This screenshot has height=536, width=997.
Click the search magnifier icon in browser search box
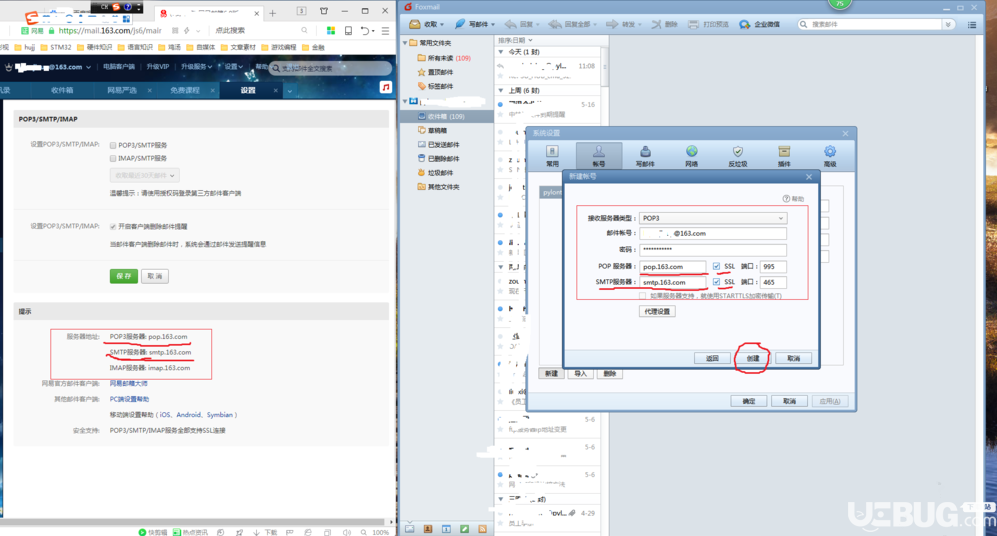(x=305, y=31)
